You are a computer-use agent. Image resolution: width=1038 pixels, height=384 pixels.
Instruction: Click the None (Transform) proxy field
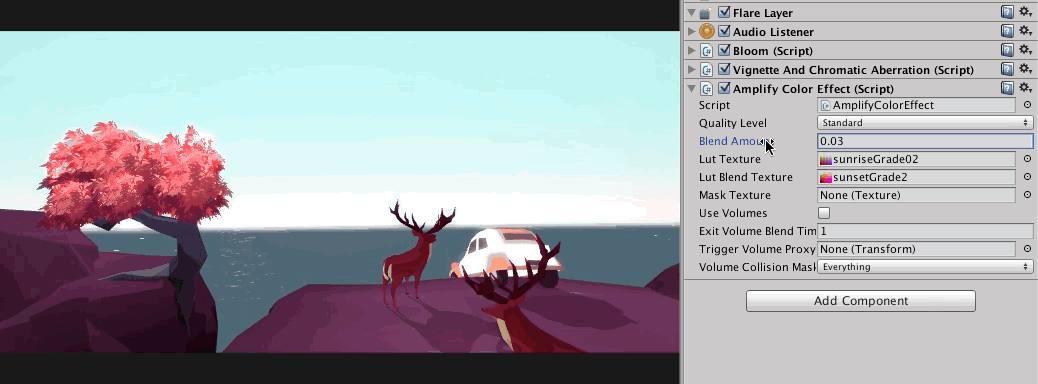click(x=916, y=249)
